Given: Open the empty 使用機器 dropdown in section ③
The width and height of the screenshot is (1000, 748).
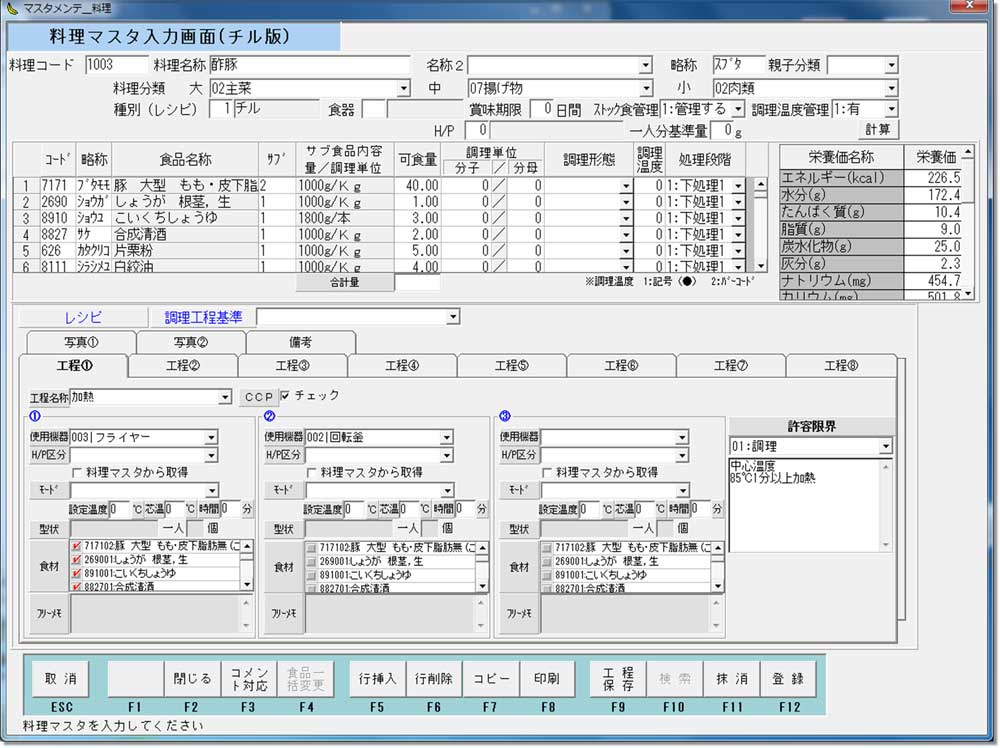Looking at the screenshot, I should click(x=682, y=437).
